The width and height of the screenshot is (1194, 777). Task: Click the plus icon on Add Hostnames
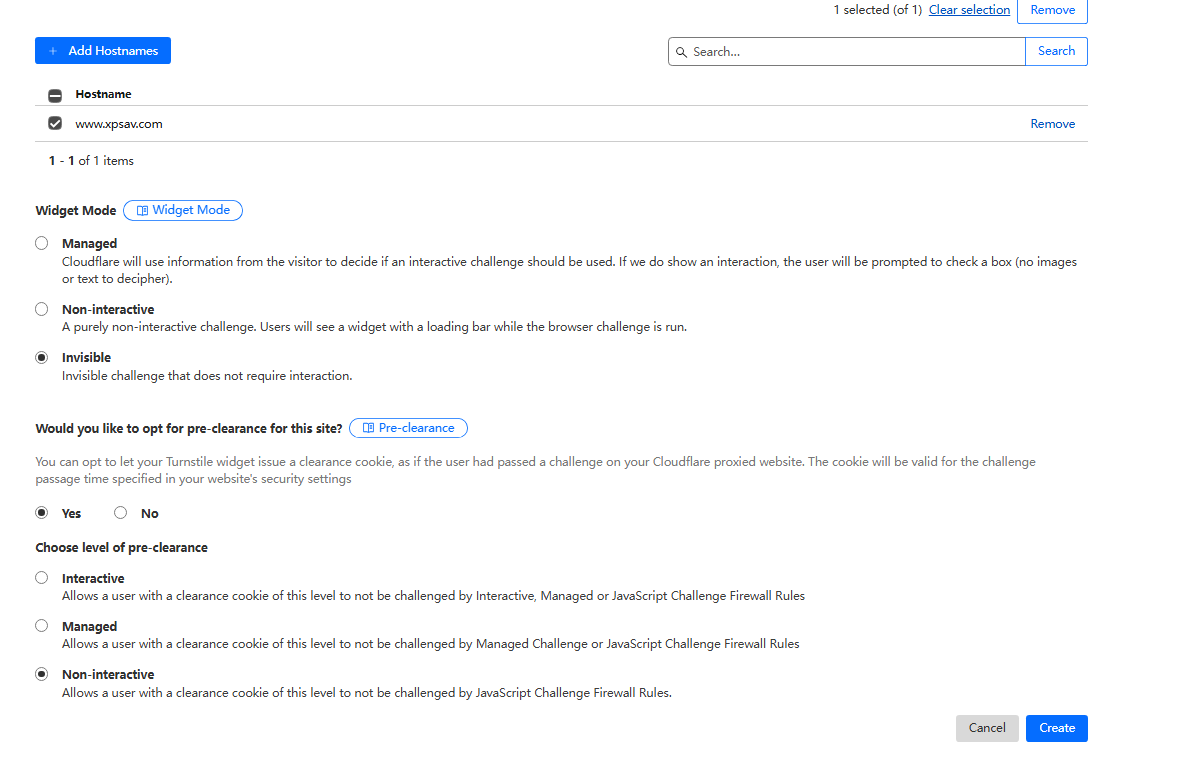[x=53, y=51]
